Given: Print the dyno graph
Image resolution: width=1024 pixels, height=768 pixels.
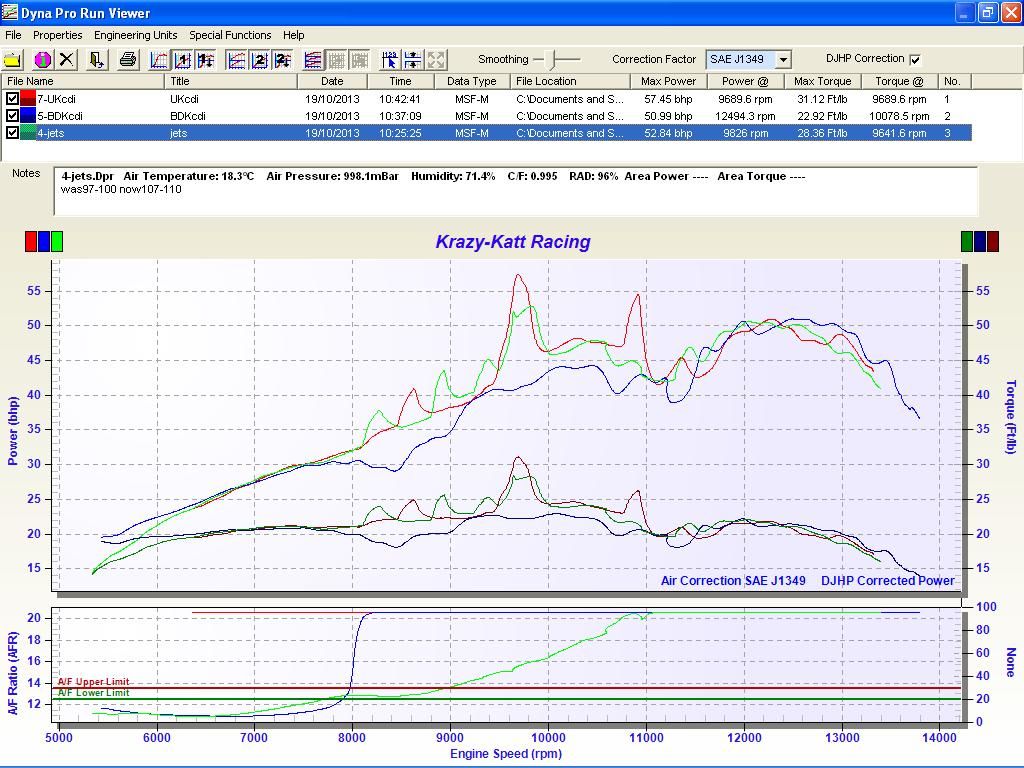Looking at the screenshot, I should tap(128, 60).
